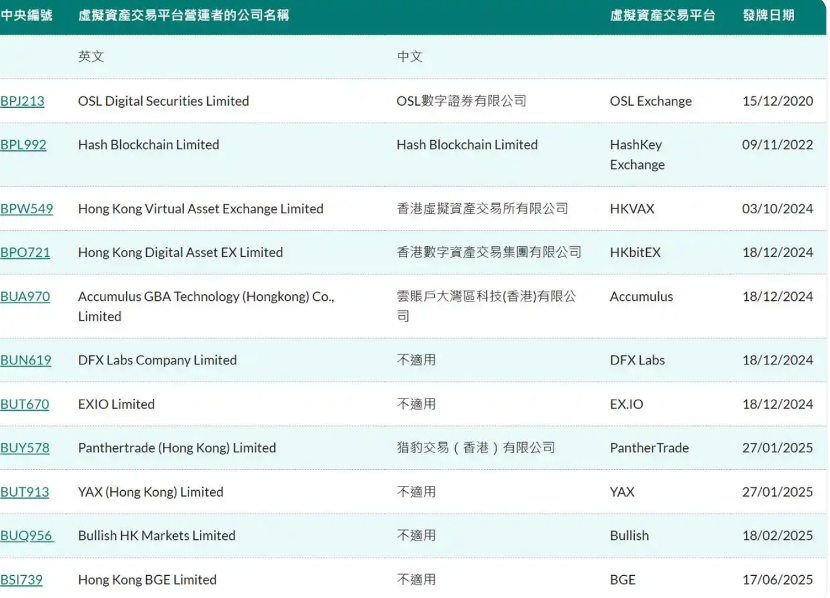The width and height of the screenshot is (830, 598).
Task: Select the EX.IO platform cell
Action: [x=627, y=404]
